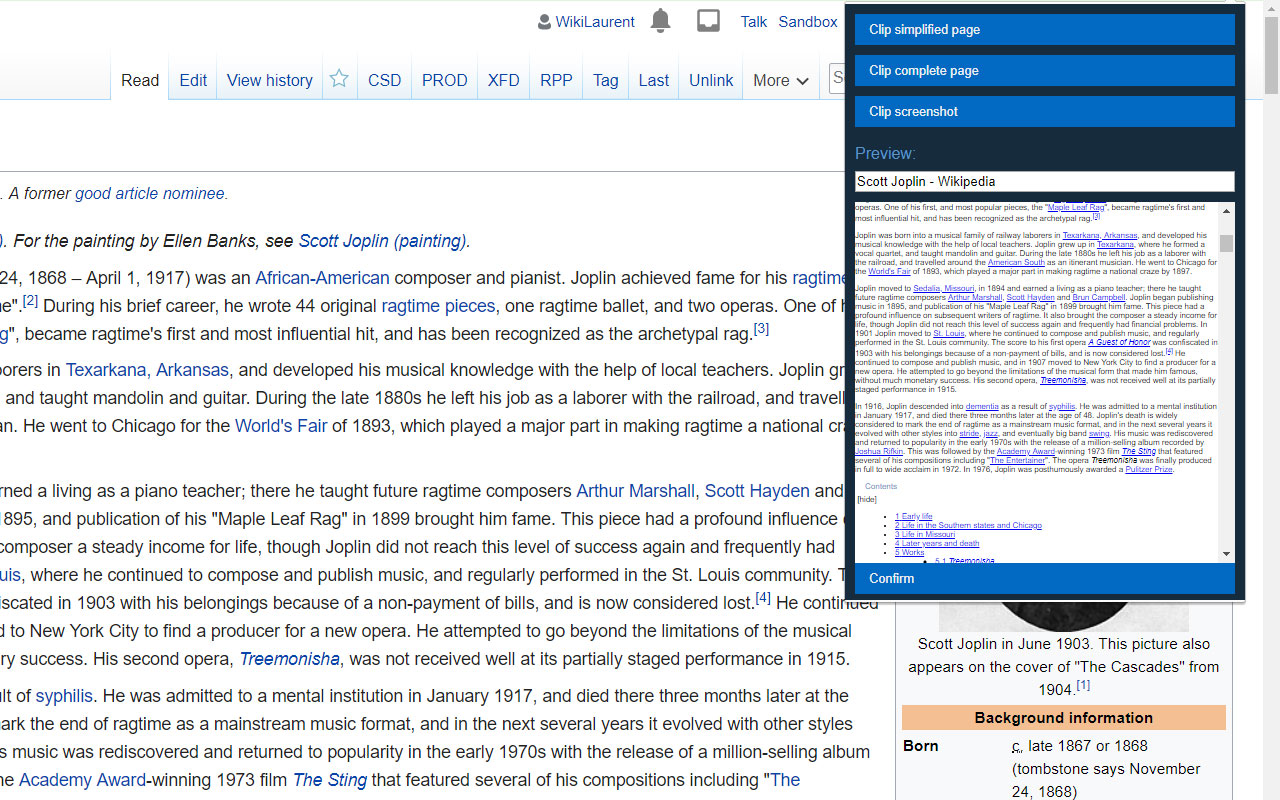Activate the PROD deletion tool
The image size is (1280, 800).
[444, 80]
